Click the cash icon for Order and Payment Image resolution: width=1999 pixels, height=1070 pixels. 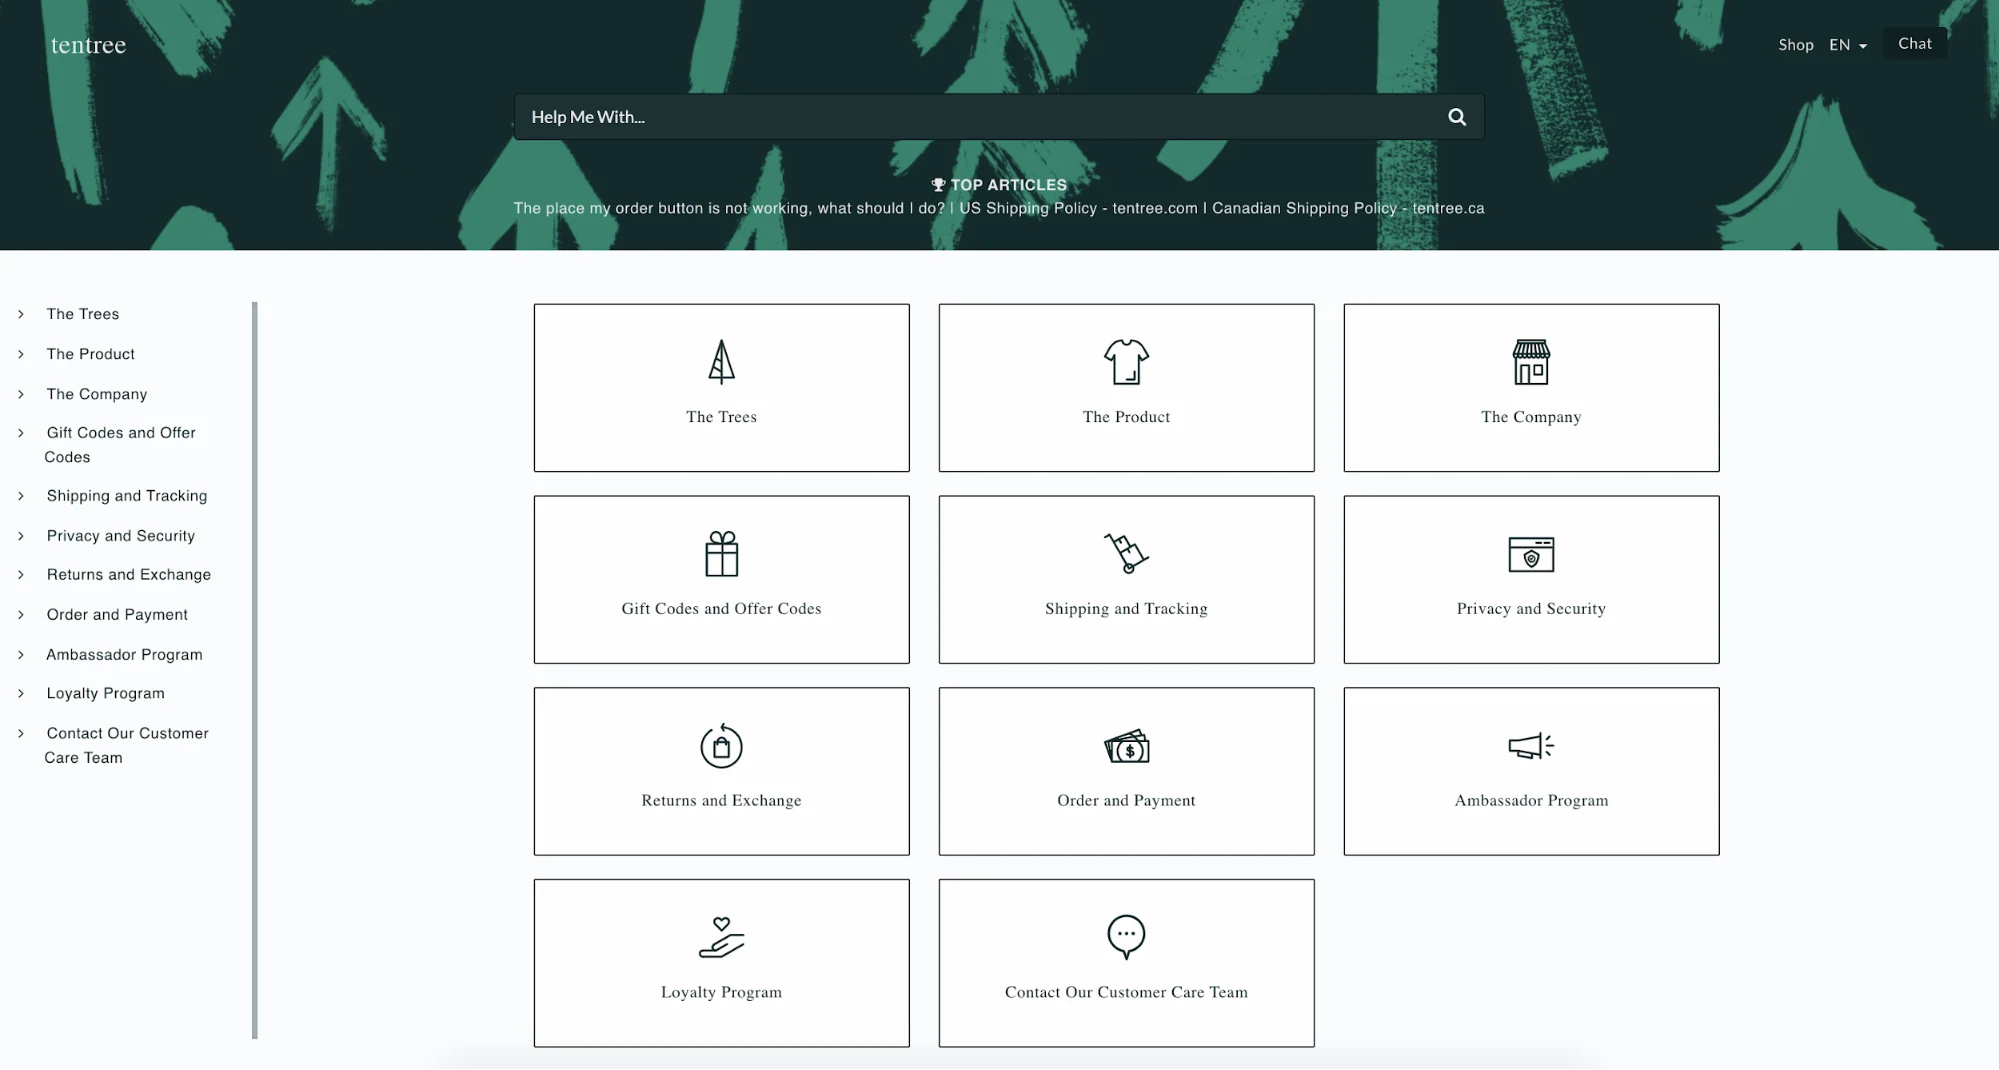1126,746
